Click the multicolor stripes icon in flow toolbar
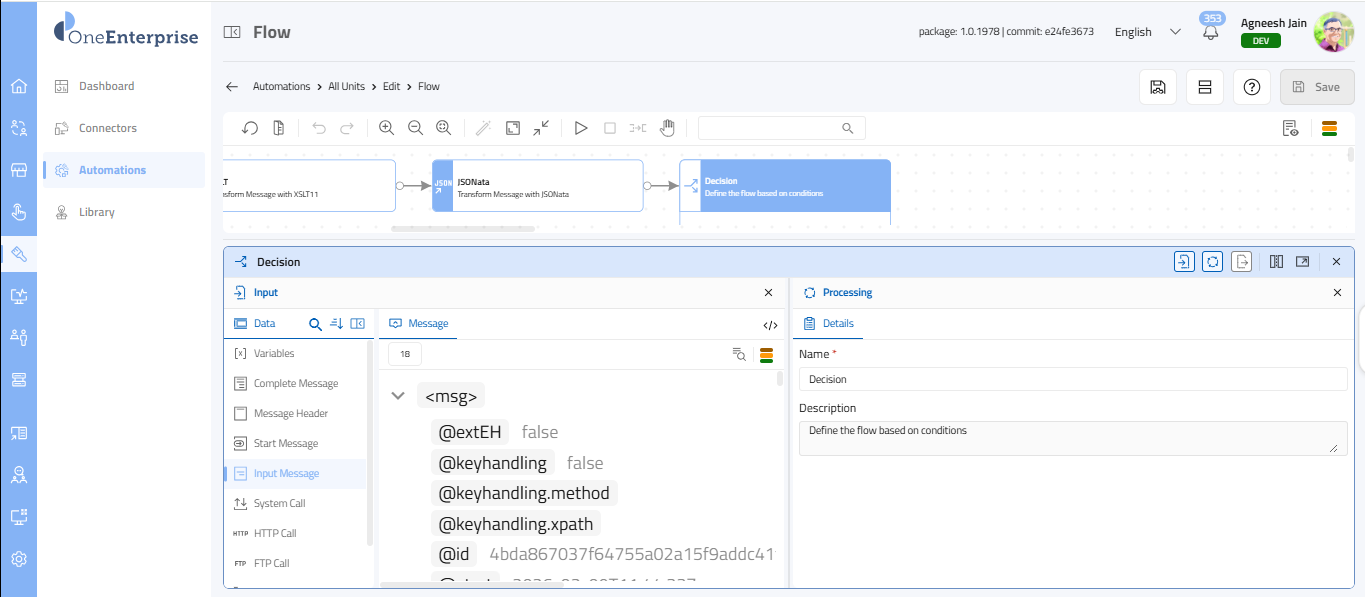Image resolution: width=1365 pixels, height=597 pixels. click(1330, 128)
